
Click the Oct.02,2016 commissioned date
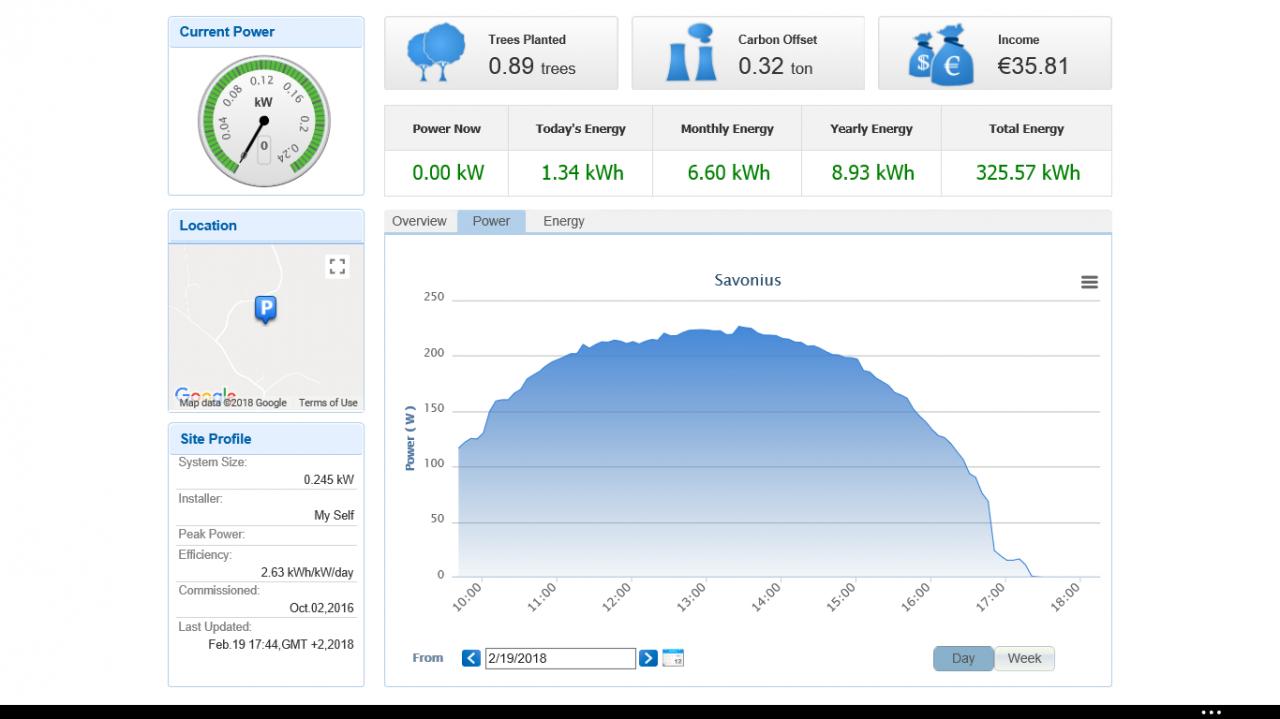coord(322,607)
